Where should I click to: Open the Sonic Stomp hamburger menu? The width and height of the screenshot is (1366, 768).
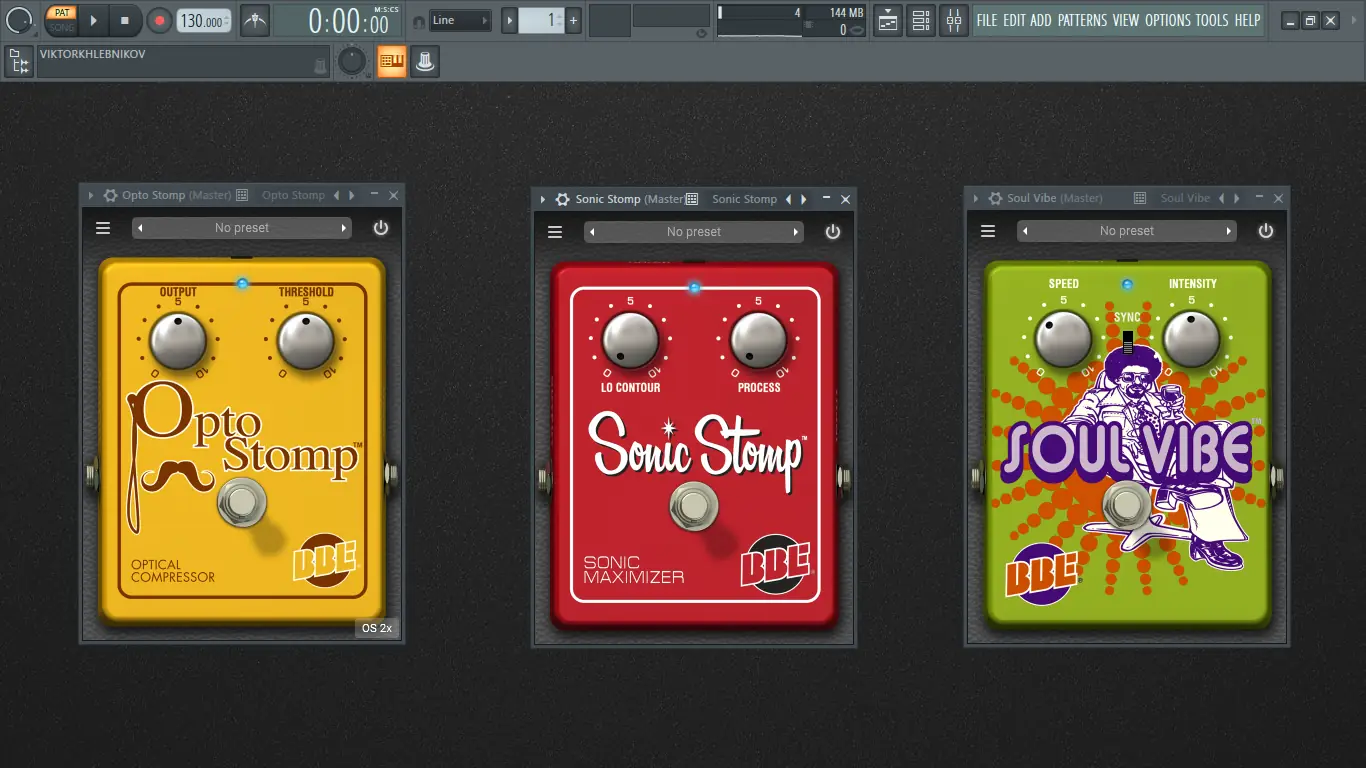click(555, 232)
